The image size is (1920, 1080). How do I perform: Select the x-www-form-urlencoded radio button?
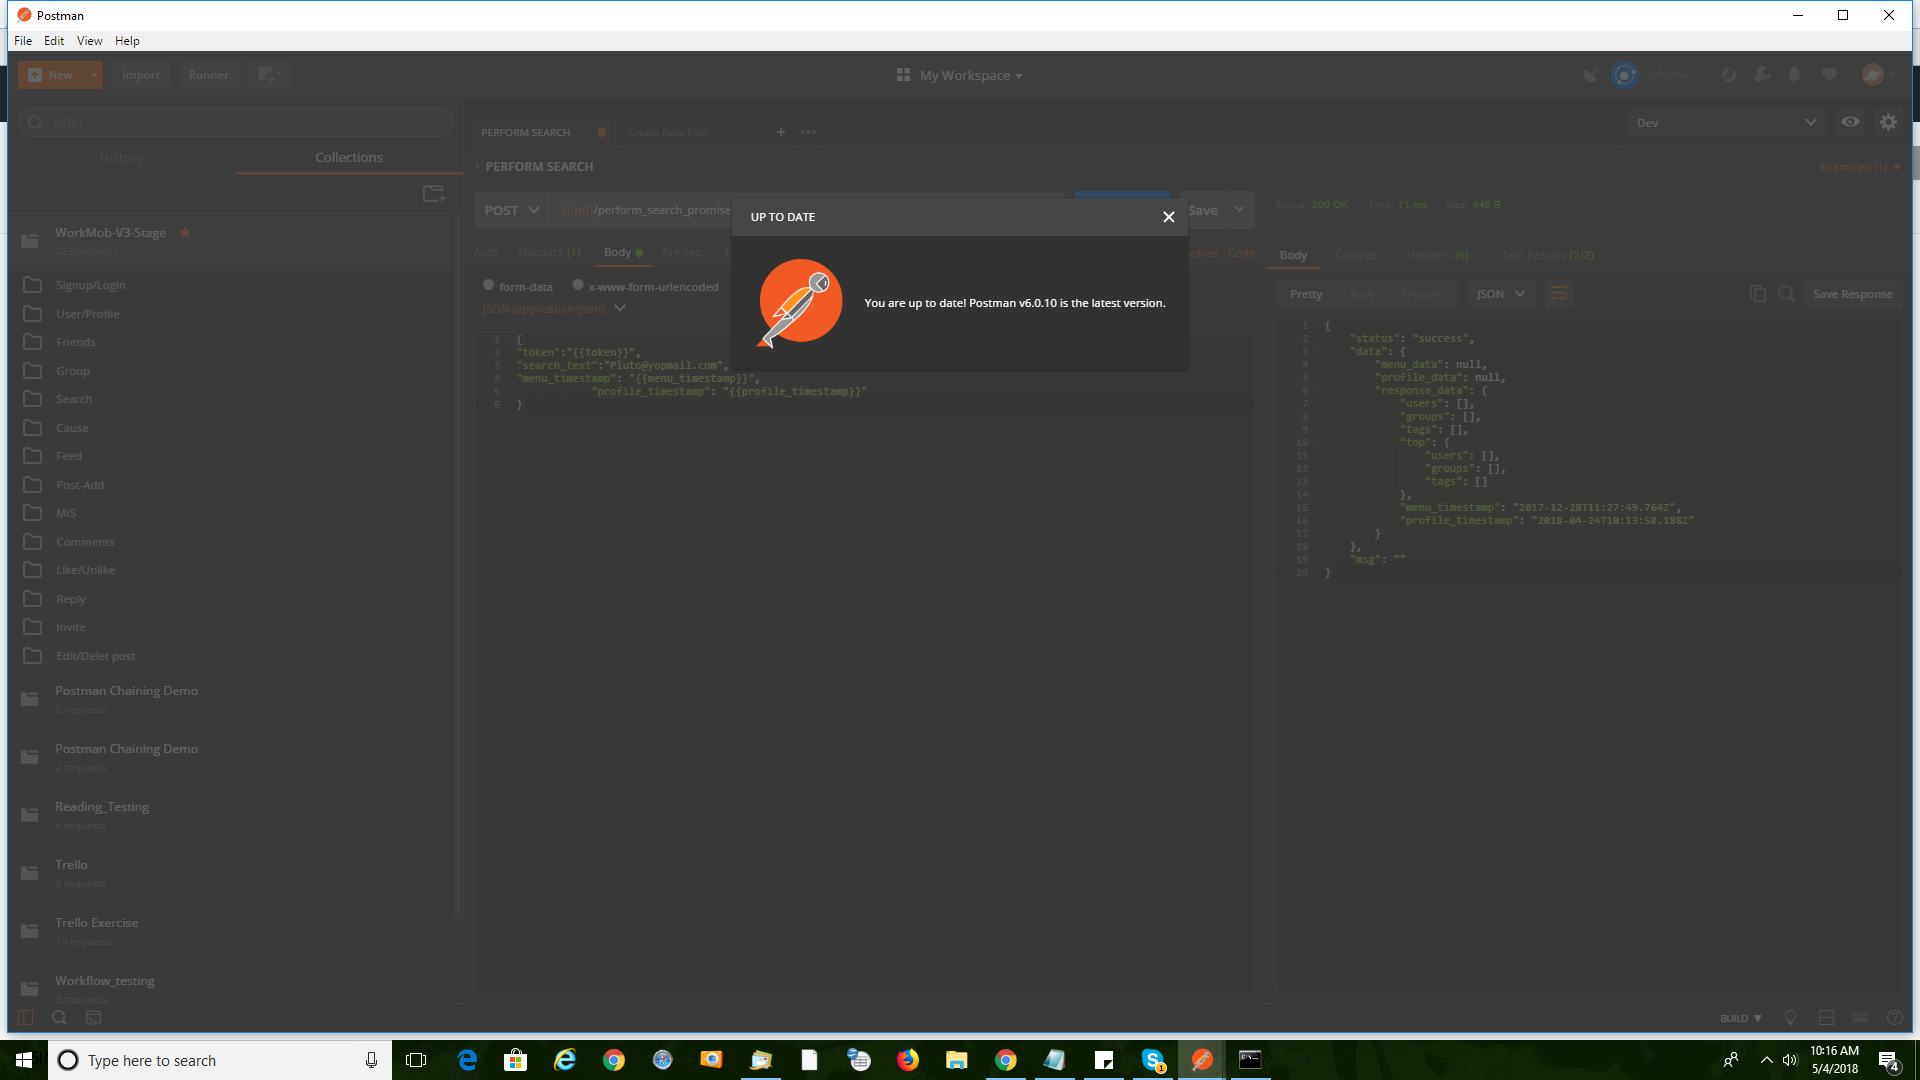(578, 285)
